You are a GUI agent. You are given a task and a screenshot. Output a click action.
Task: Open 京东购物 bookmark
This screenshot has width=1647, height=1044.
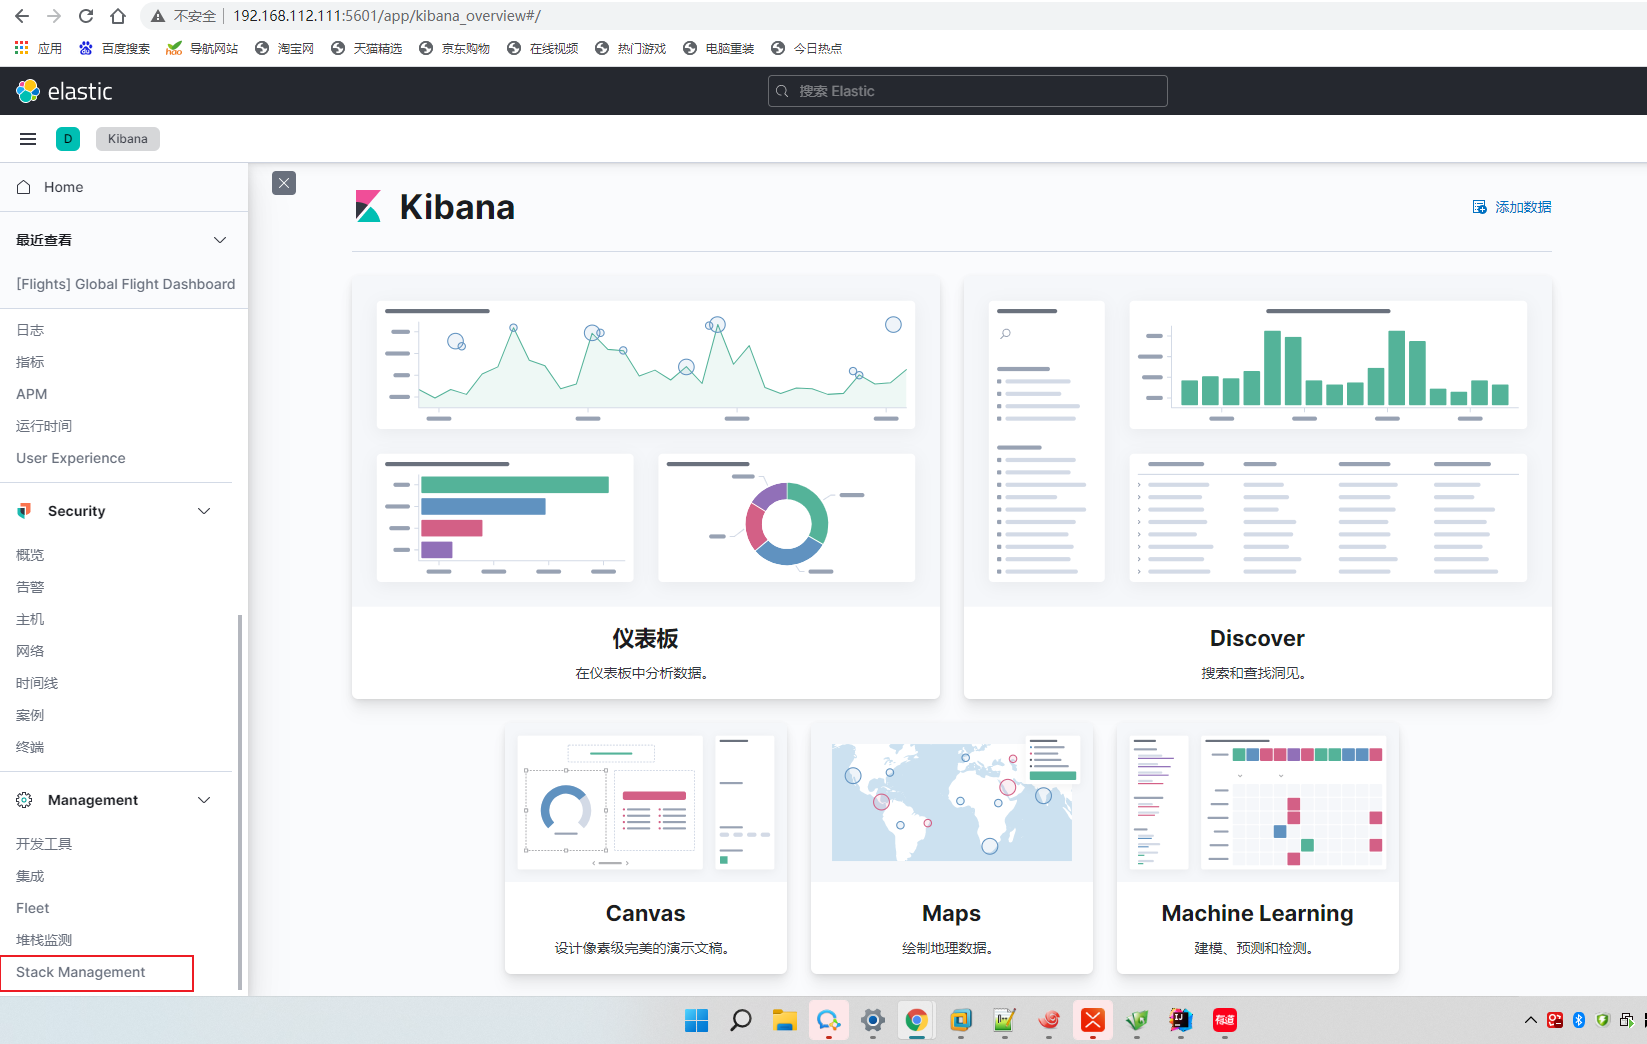[455, 48]
